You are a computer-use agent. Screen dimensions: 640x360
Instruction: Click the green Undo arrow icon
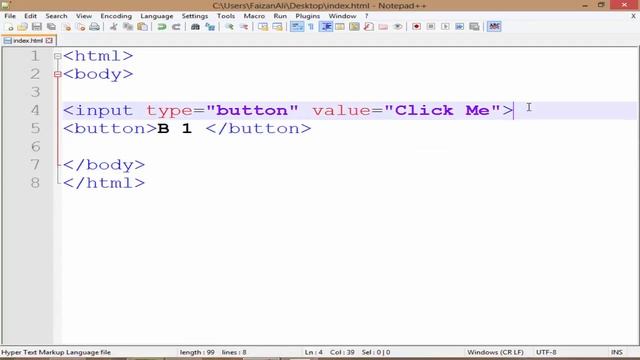(x=162, y=27)
